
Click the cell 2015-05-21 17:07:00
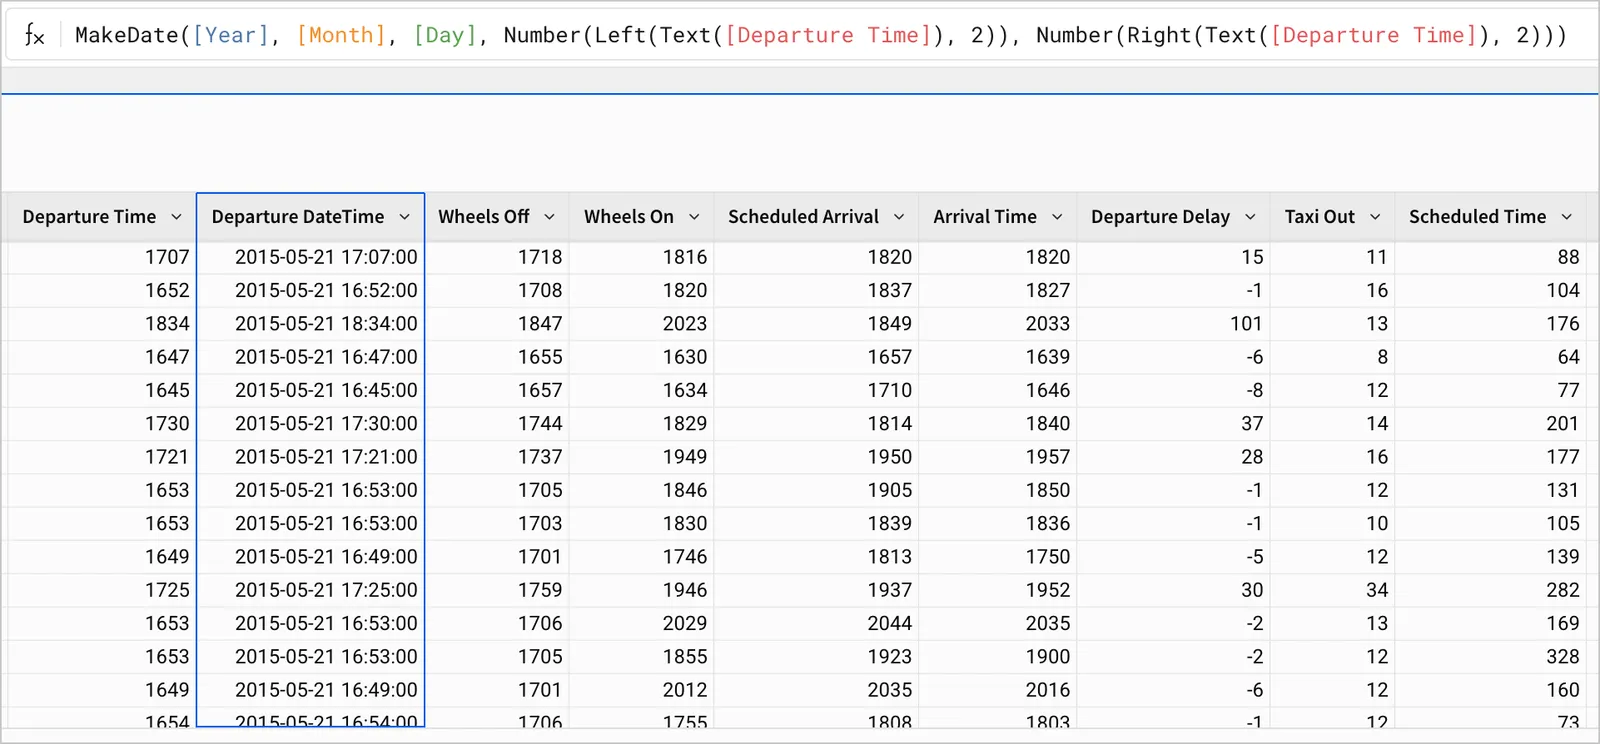point(311,257)
